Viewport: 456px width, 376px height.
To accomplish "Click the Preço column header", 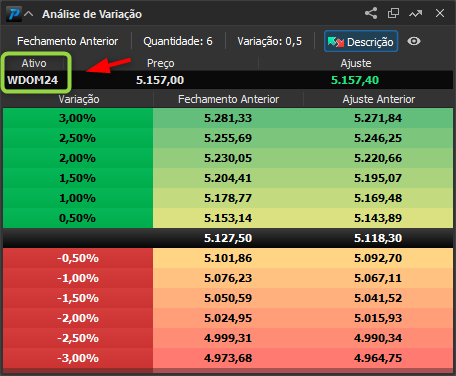I will [161, 63].
